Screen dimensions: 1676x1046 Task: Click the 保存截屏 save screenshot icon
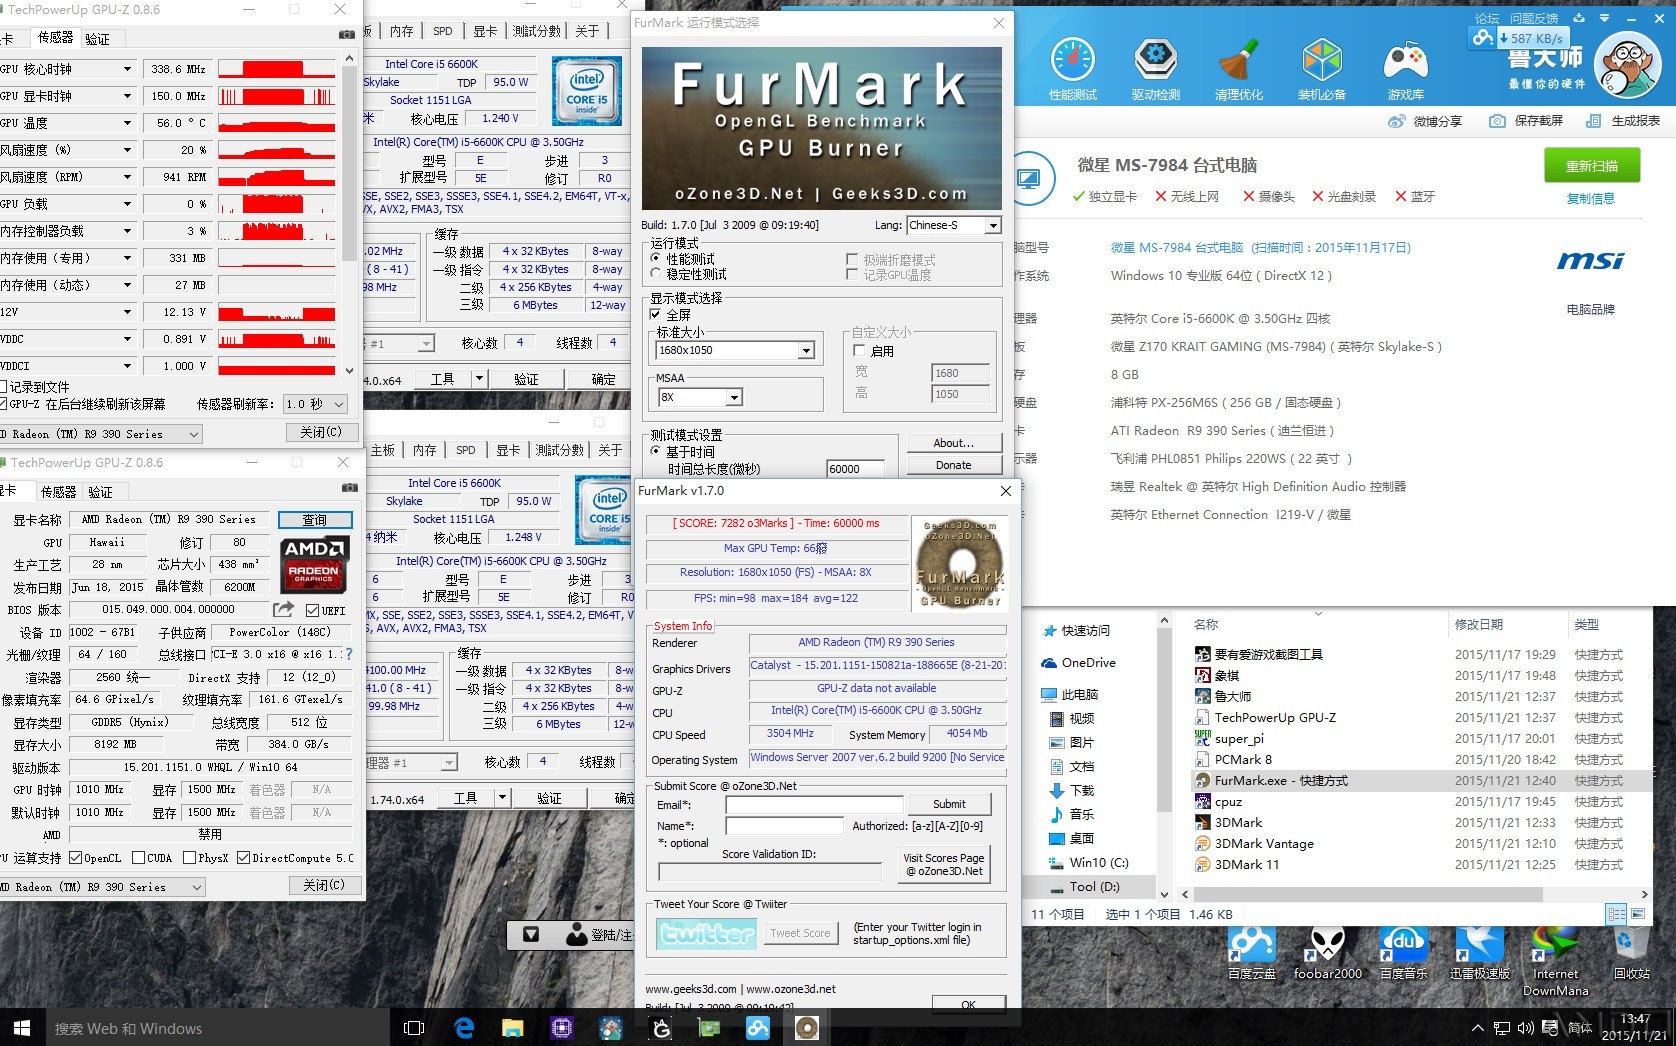point(1497,121)
